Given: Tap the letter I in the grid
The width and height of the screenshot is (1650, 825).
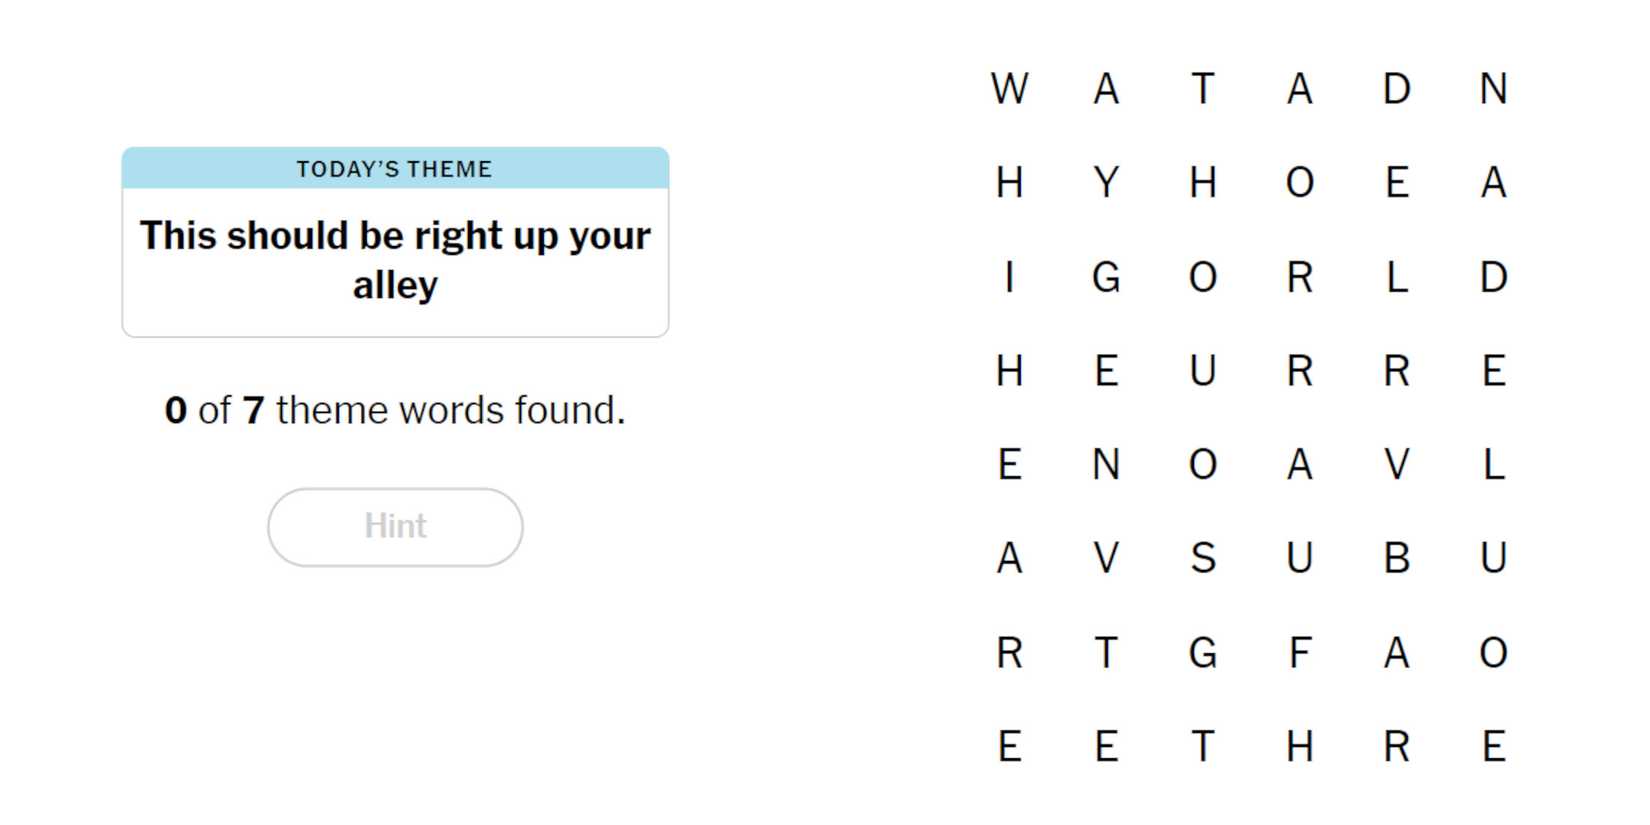Looking at the screenshot, I should click(x=1009, y=277).
